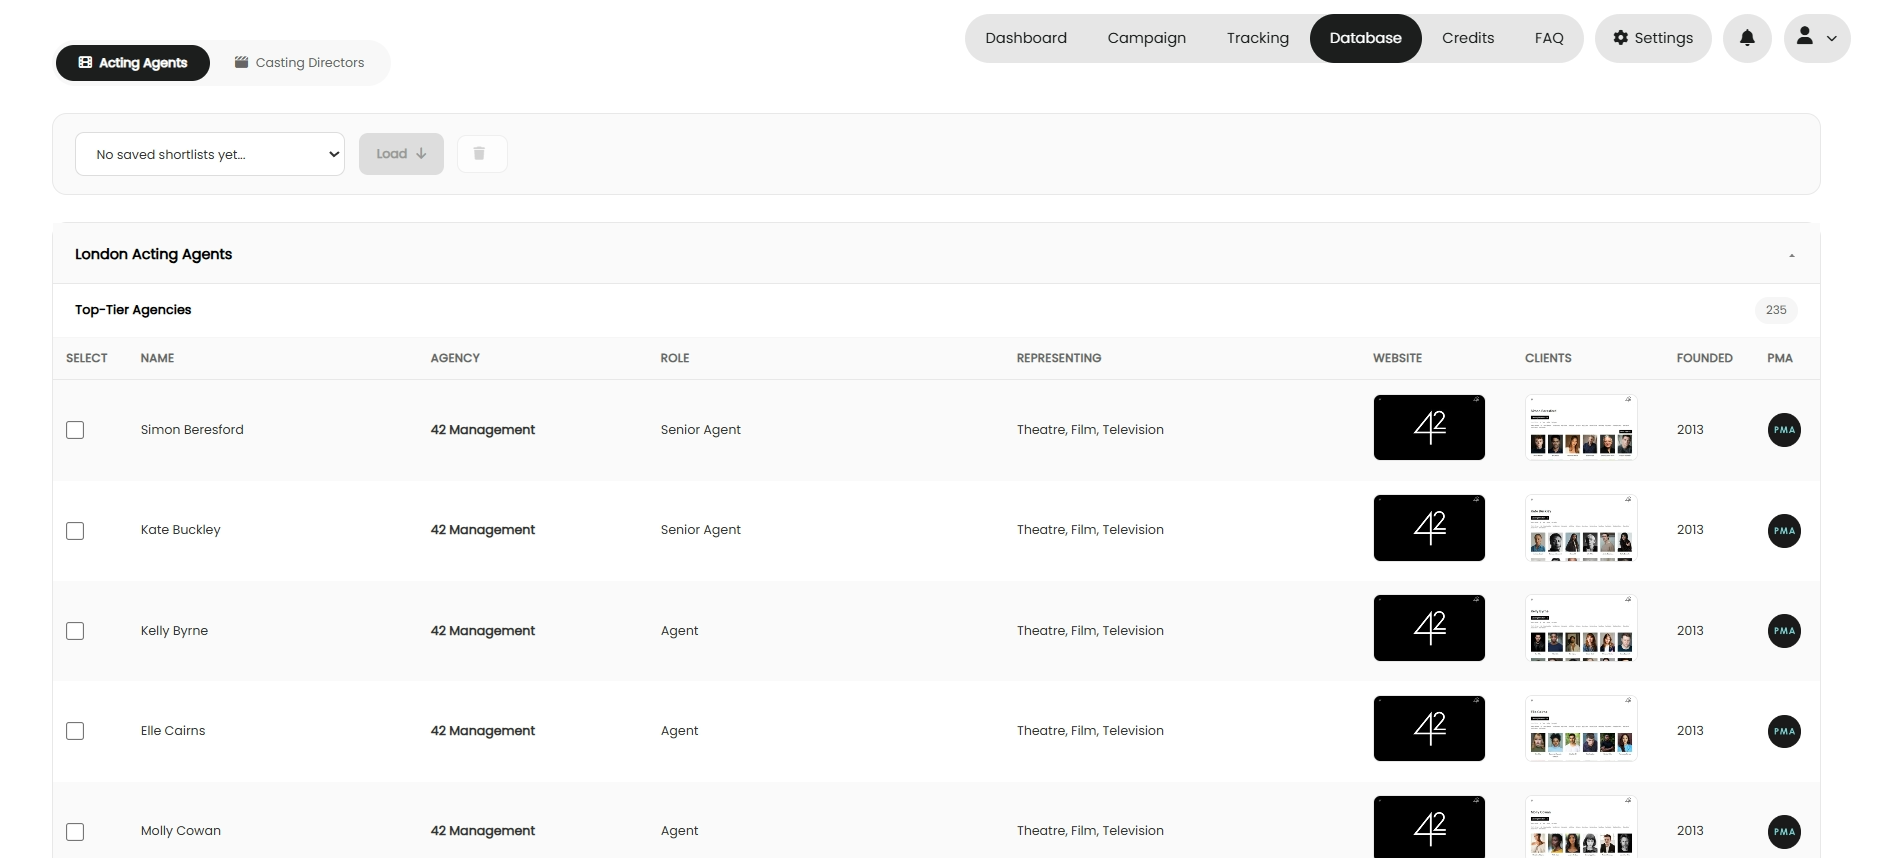Switch to the Casting Directors tab
The height and width of the screenshot is (858, 1887).
(x=299, y=62)
